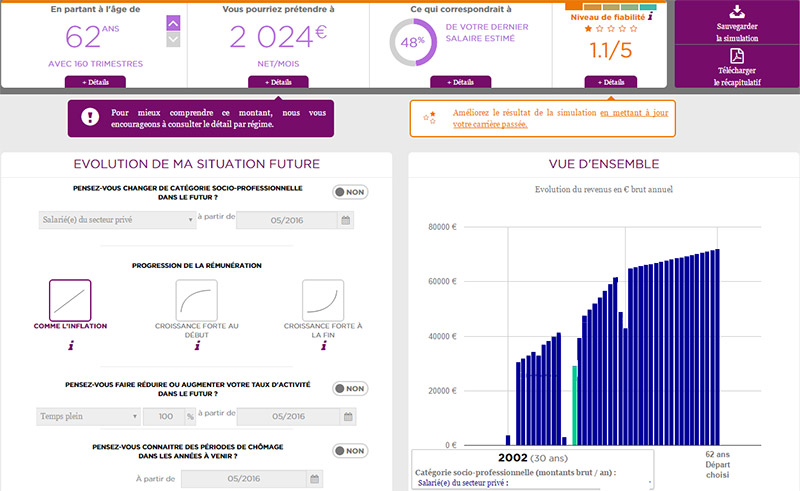
Task: Click info icon next to Niveau de fiabilité
Action: pyautogui.click(x=651, y=16)
